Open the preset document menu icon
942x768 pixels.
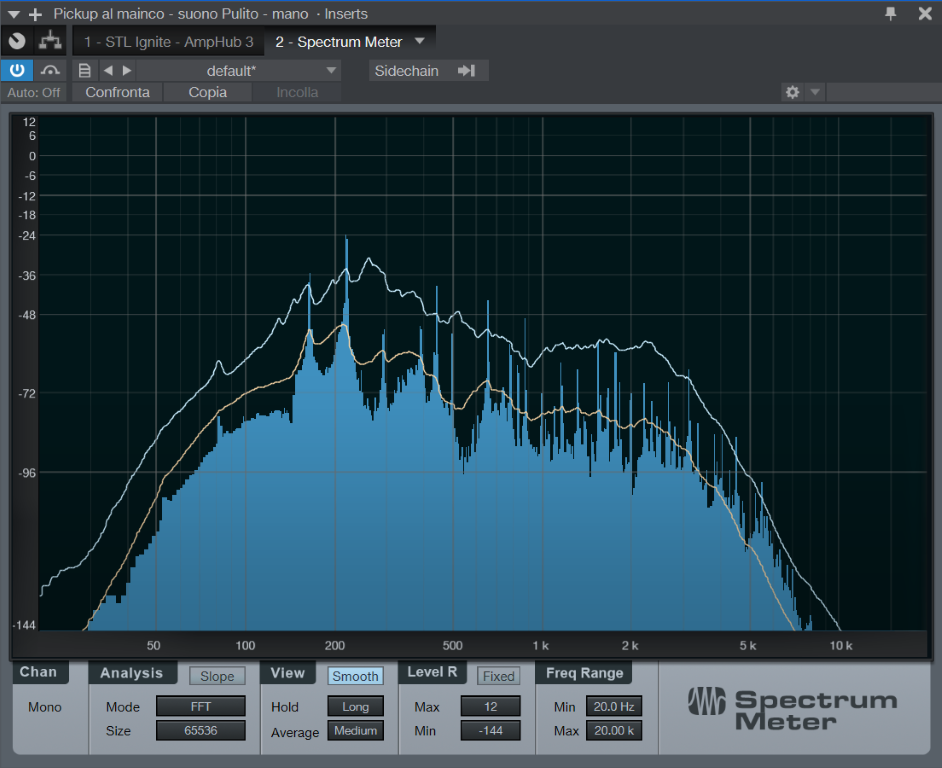(x=85, y=70)
